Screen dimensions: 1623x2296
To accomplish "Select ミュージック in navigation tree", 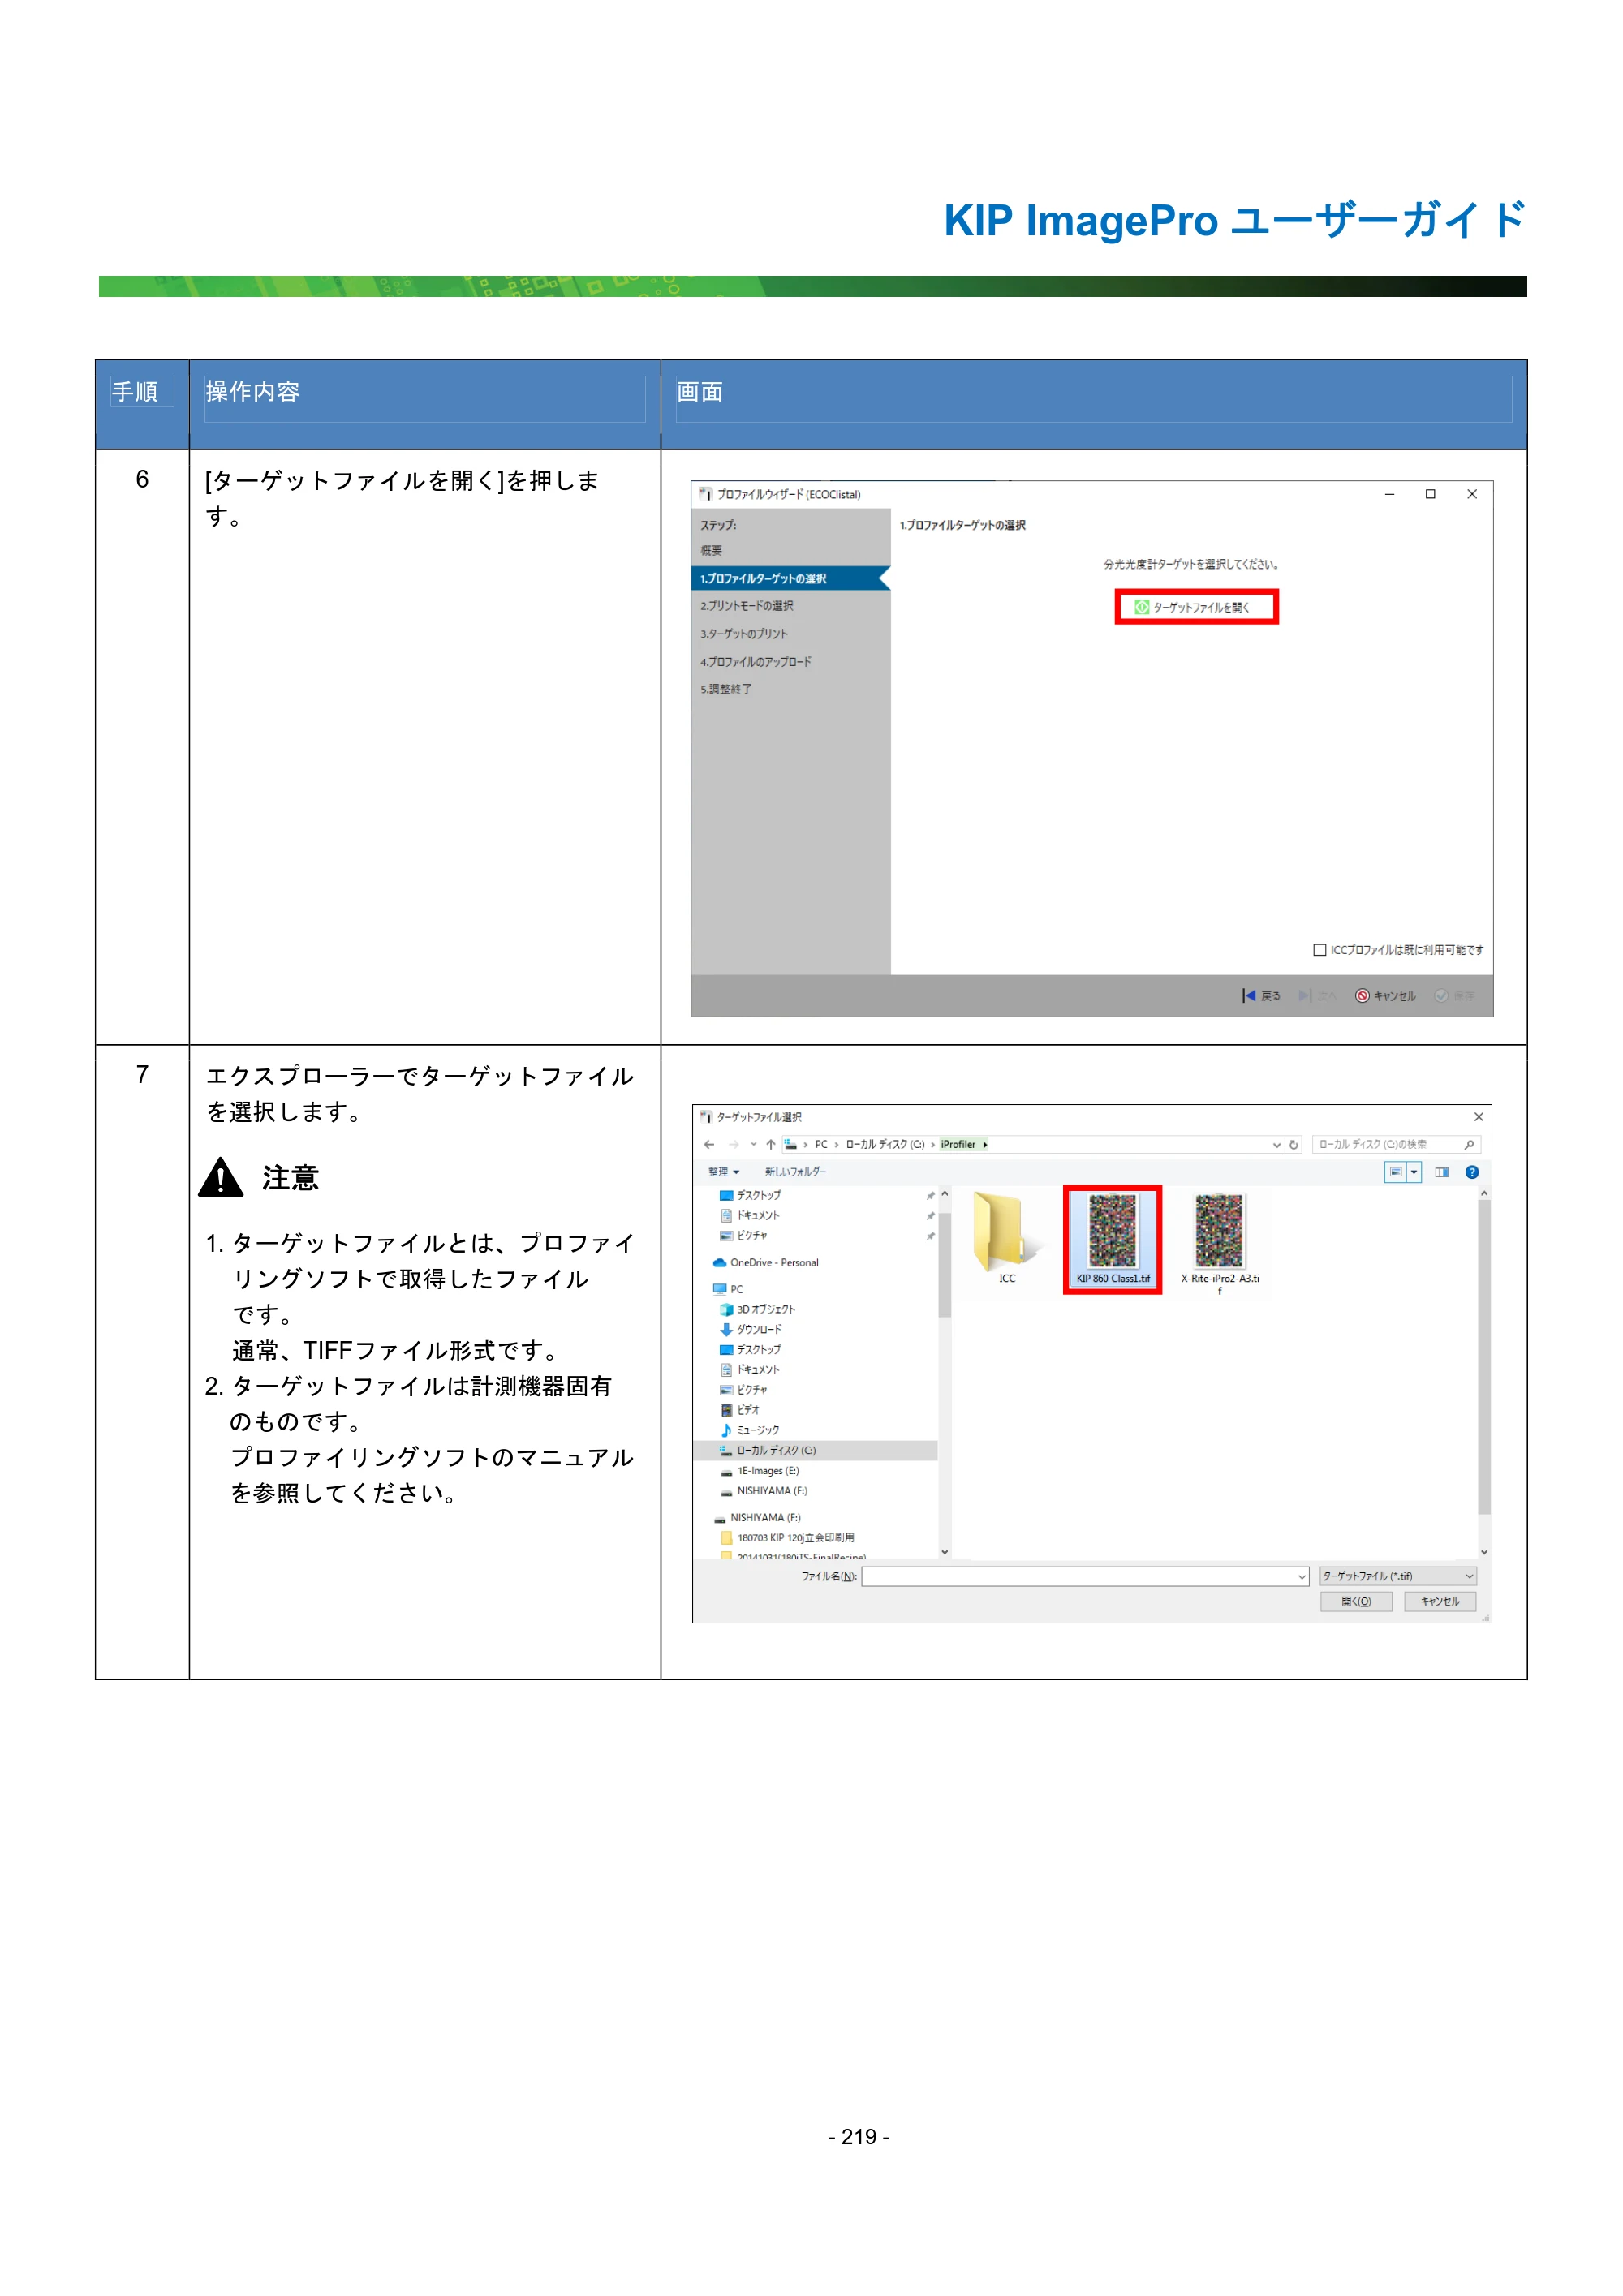I will (749, 1430).
